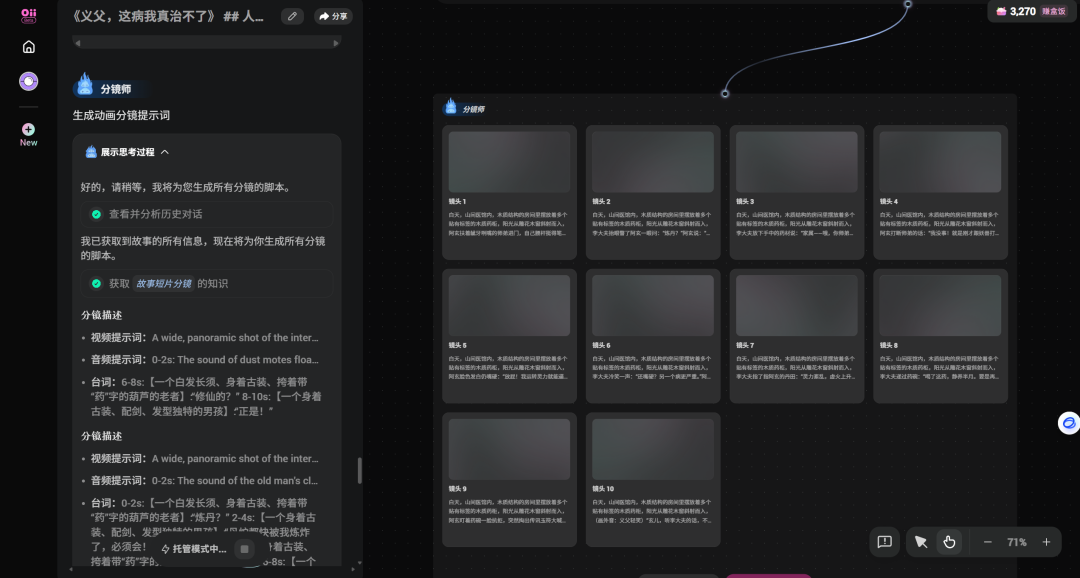Click the 故事短片分镜 knowledge tag
Image resolution: width=1080 pixels, height=578 pixels.
point(163,283)
